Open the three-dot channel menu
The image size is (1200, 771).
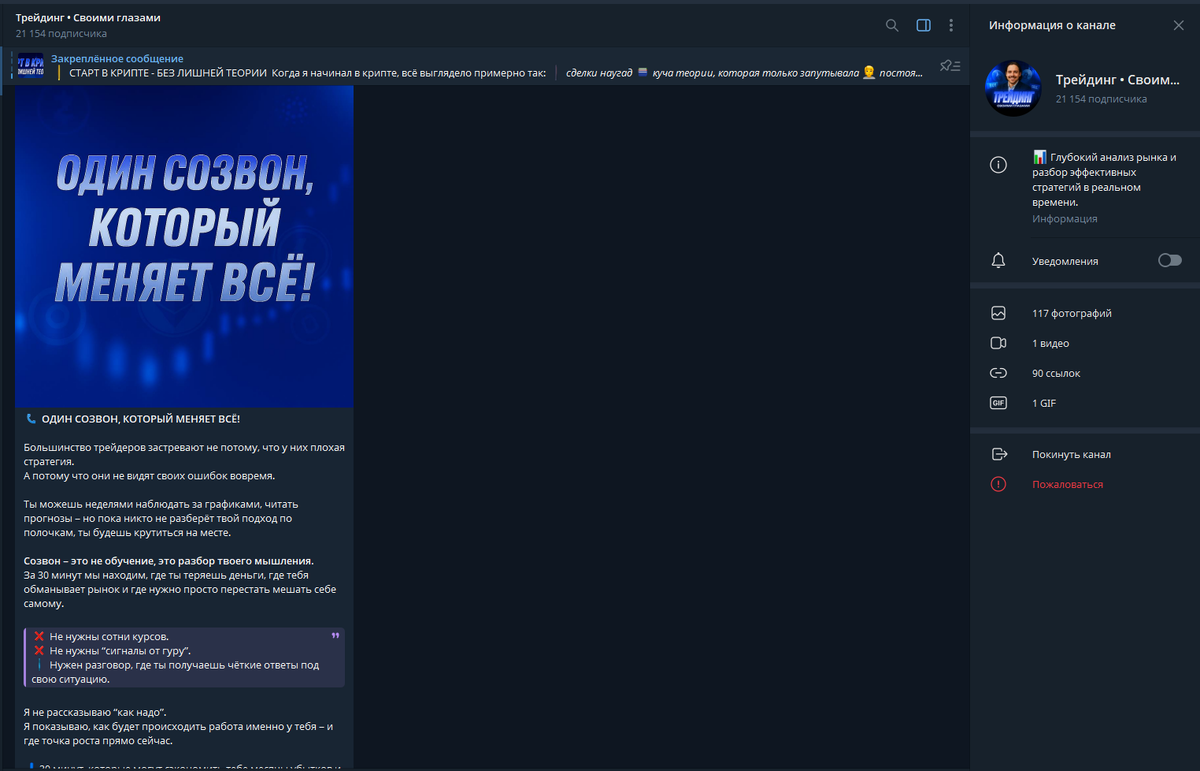tap(951, 25)
